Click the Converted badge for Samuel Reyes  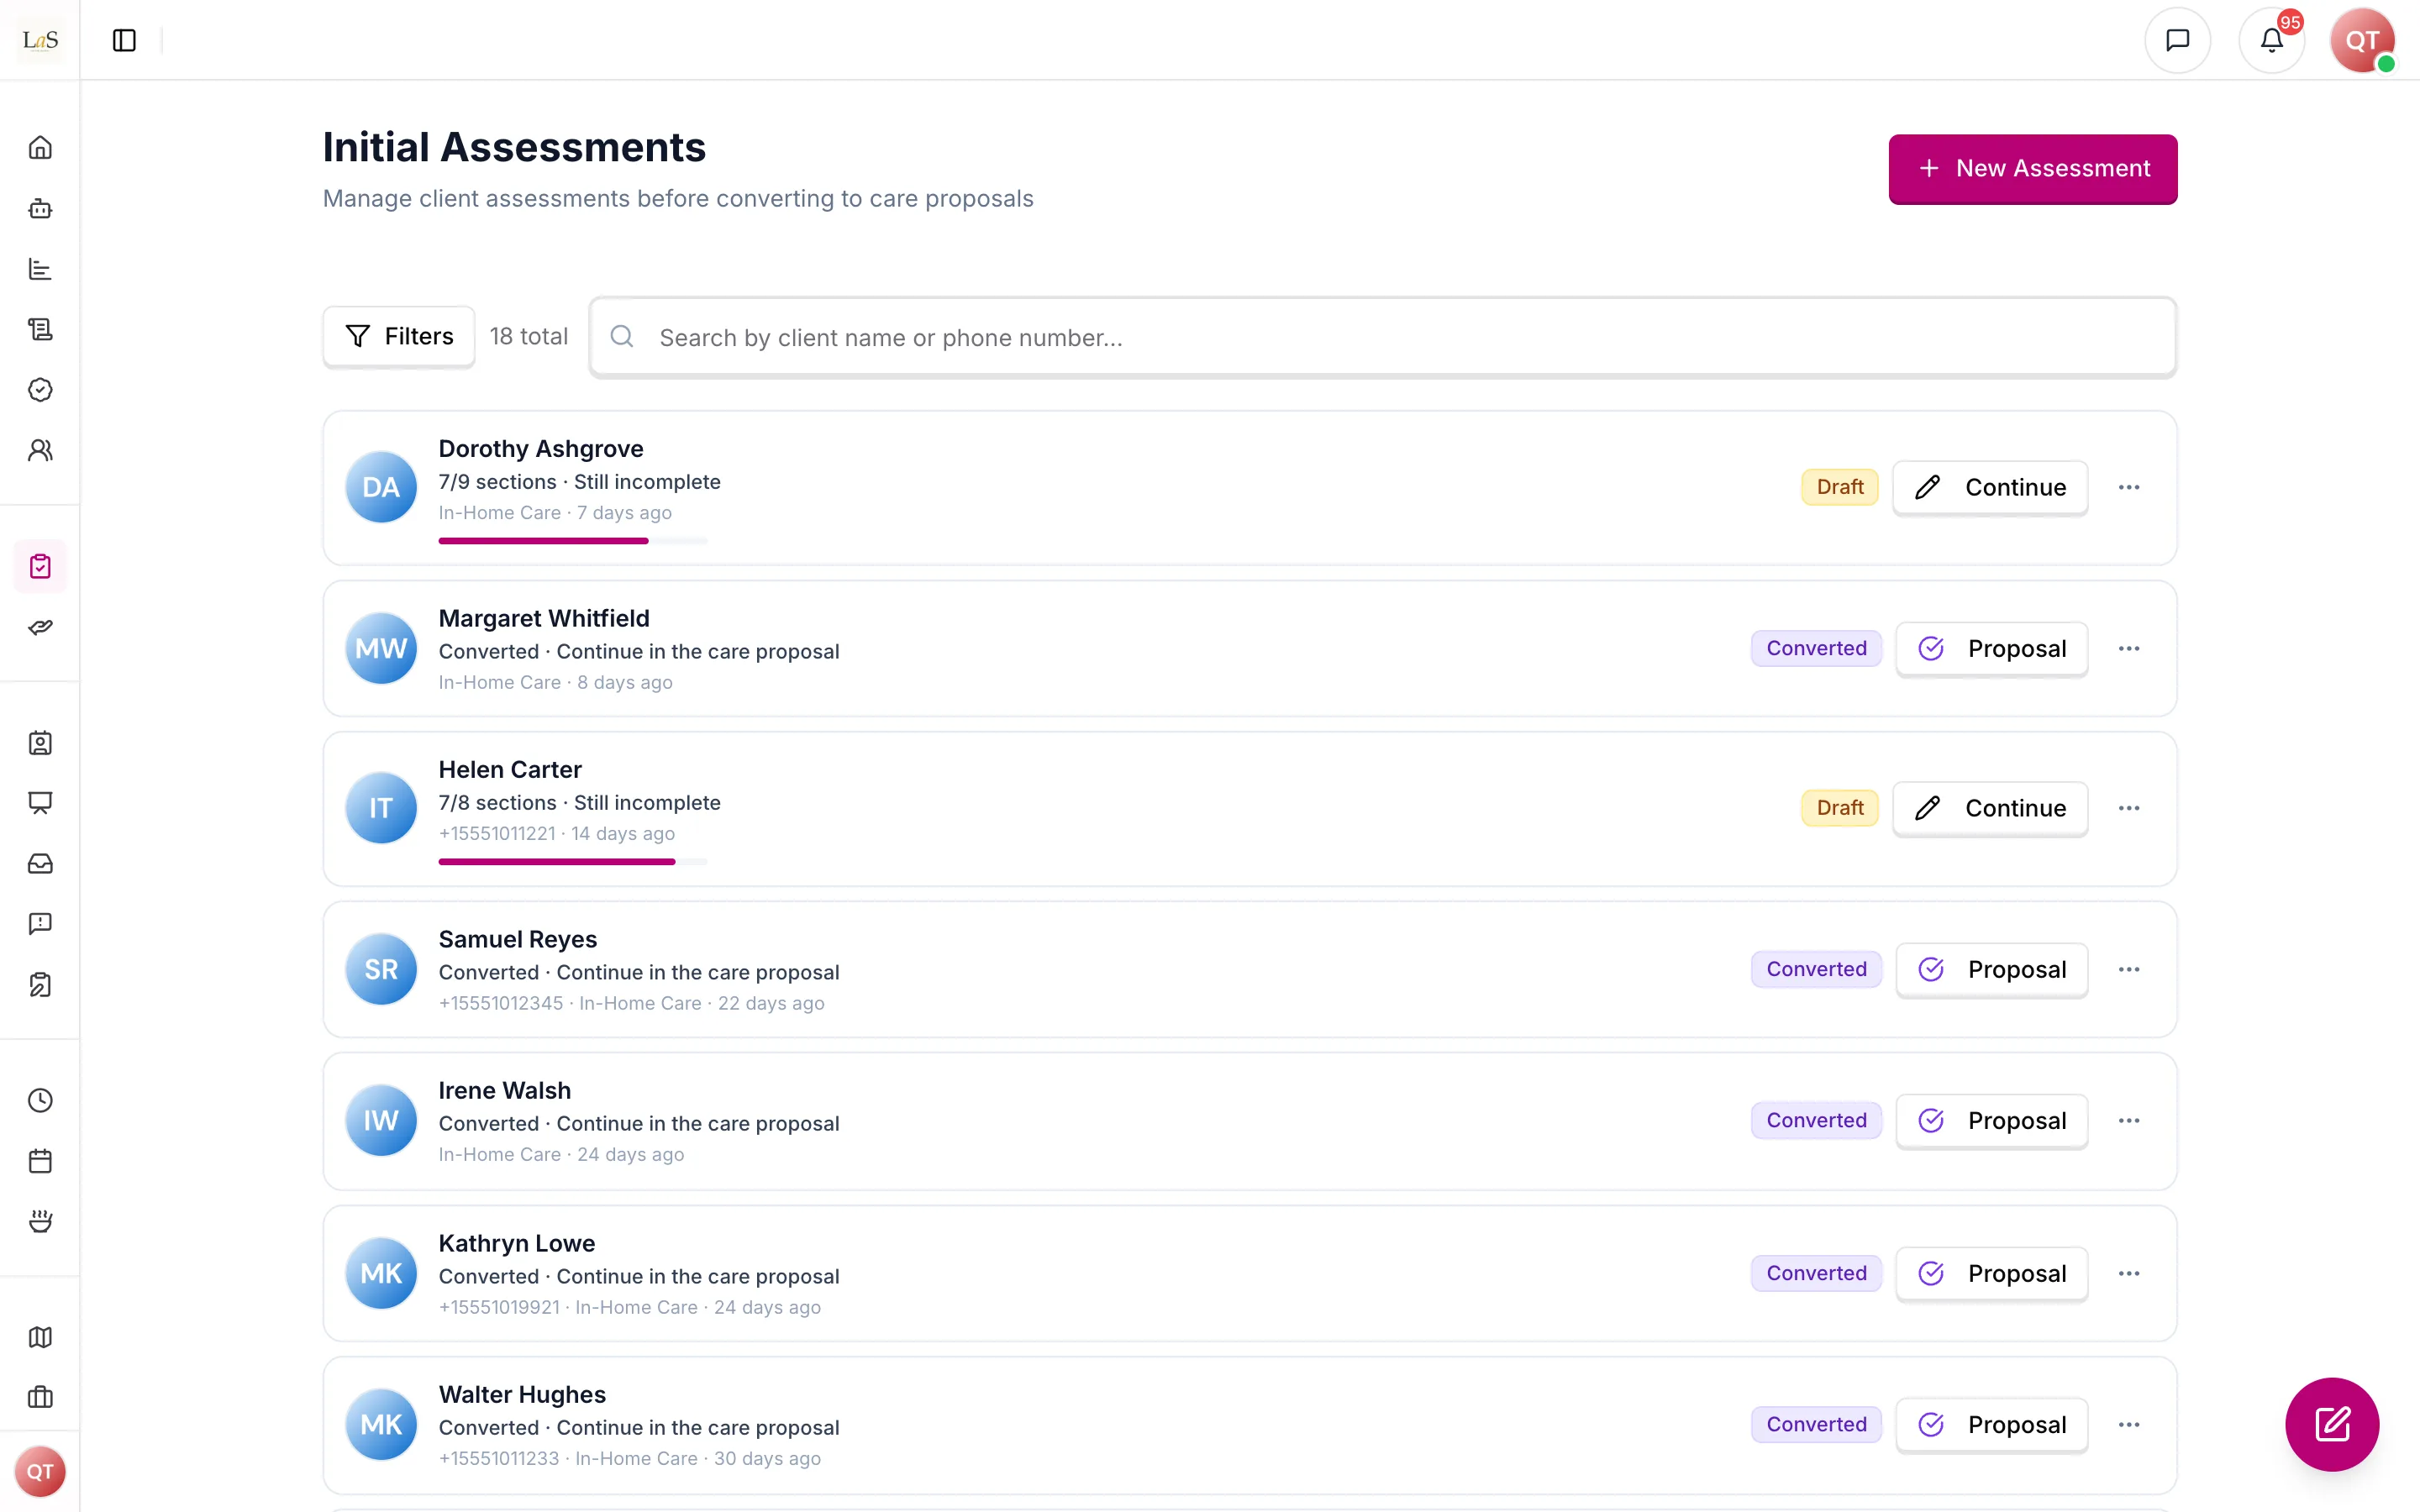tap(1816, 969)
